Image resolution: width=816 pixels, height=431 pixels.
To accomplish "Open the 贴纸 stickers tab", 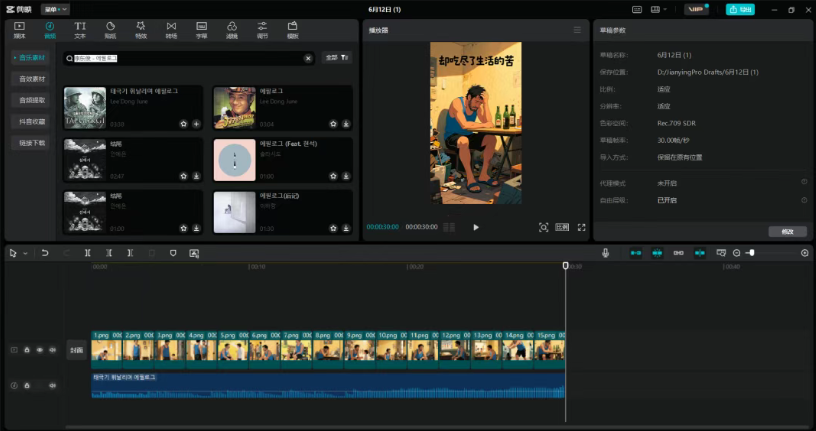I will tap(110, 30).
